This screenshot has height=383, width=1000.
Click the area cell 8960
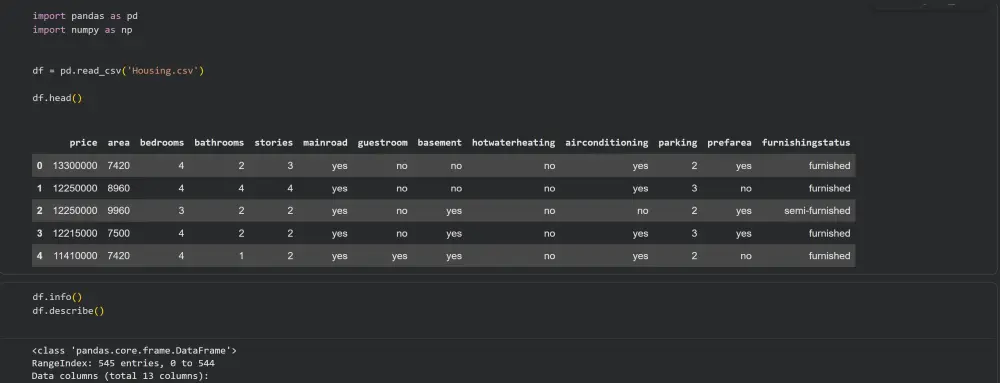tap(119, 188)
